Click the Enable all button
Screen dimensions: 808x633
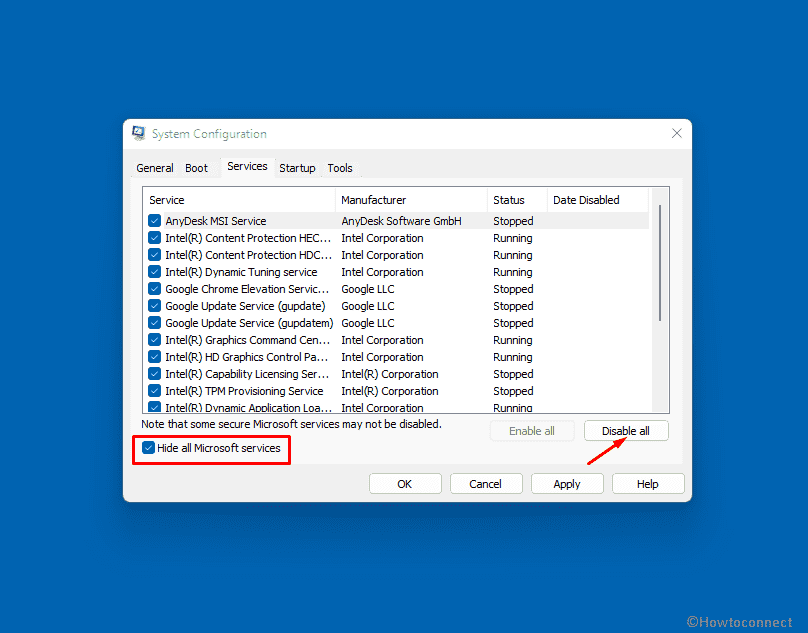(x=532, y=431)
